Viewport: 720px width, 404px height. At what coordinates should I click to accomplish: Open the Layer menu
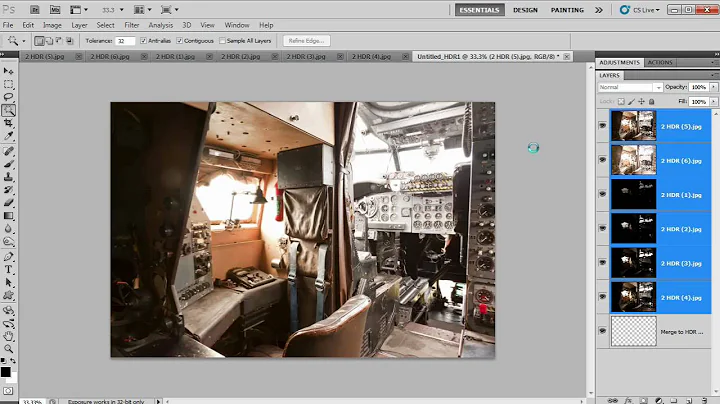pyautogui.click(x=79, y=25)
